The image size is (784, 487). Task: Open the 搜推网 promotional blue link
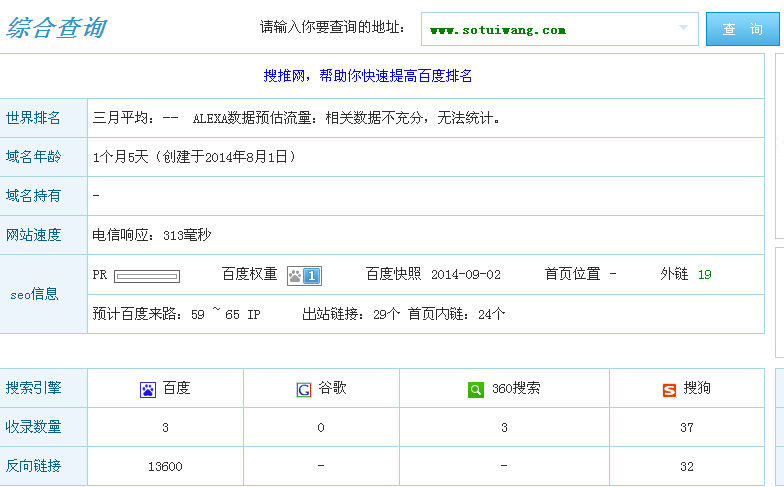tap(368, 76)
